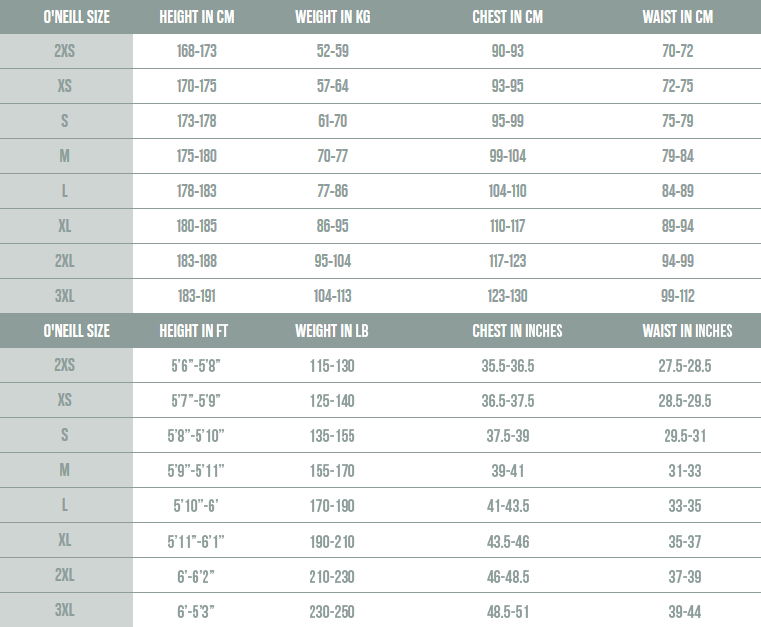The image size is (761, 627).
Task: Select height value 178-183
Action: coord(197,191)
